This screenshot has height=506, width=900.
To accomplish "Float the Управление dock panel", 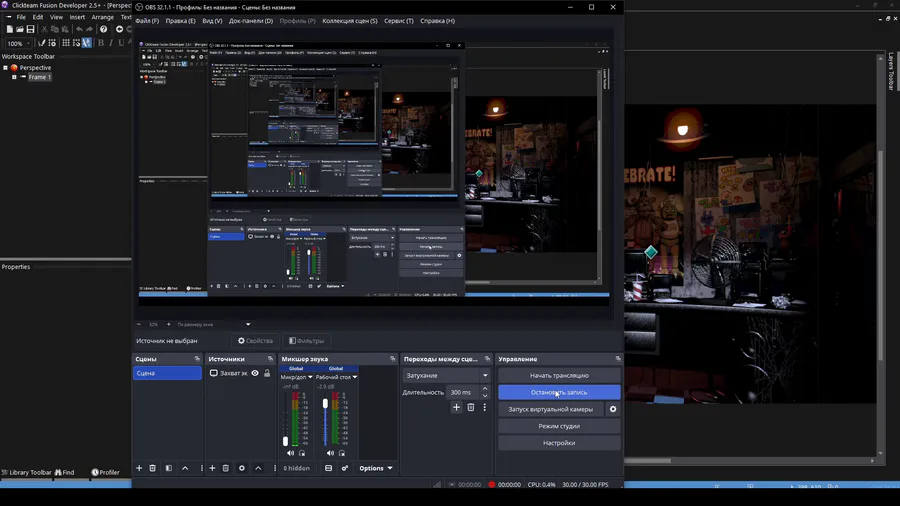I will pos(618,359).
